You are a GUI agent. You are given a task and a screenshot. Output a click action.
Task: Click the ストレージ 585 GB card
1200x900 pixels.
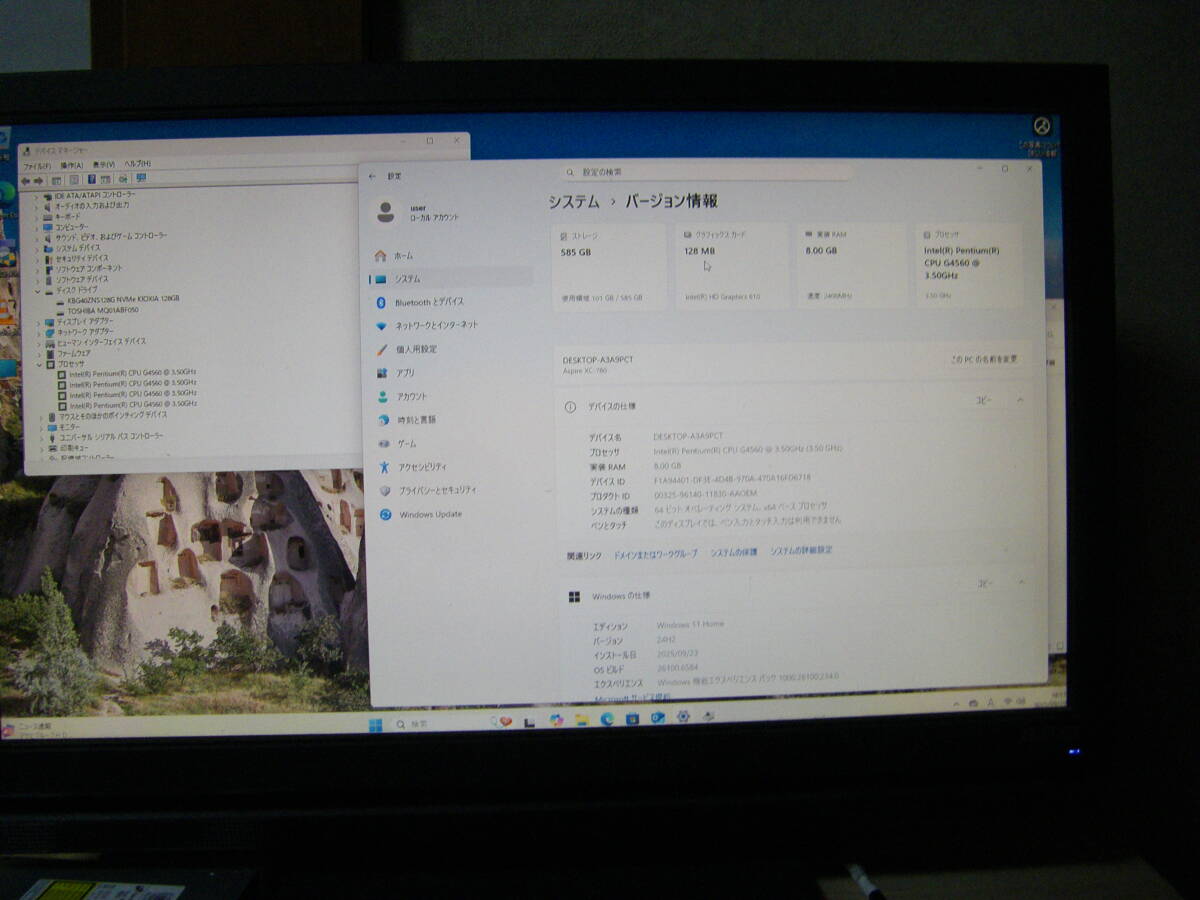609,266
